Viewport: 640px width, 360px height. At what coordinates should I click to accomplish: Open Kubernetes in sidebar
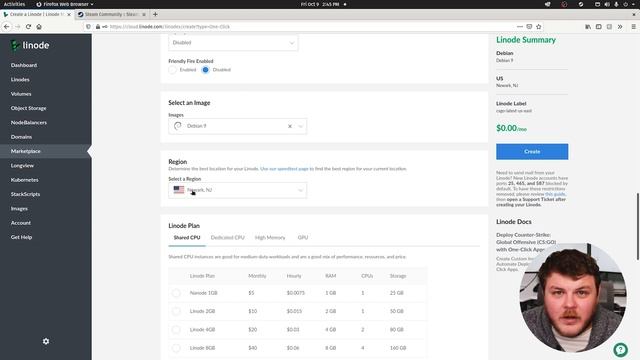pyautogui.click(x=24, y=180)
